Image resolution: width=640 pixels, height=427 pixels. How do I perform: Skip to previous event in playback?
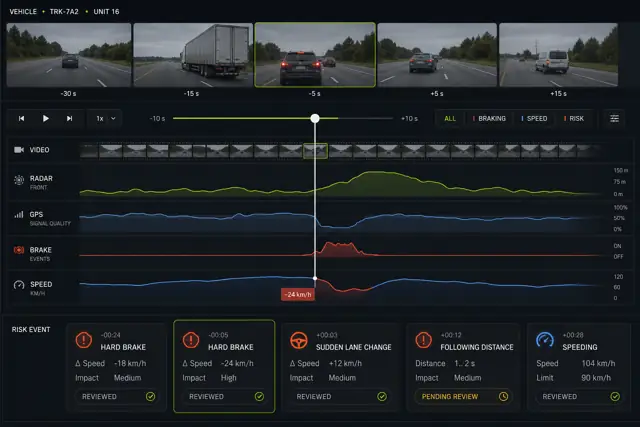(22, 118)
